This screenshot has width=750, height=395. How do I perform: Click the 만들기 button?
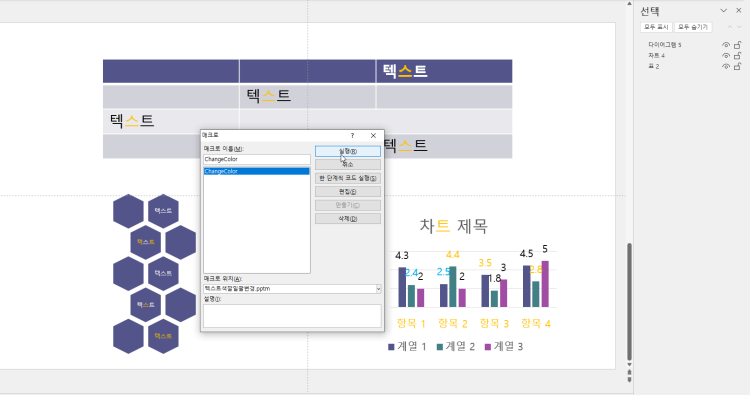tap(348, 205)
